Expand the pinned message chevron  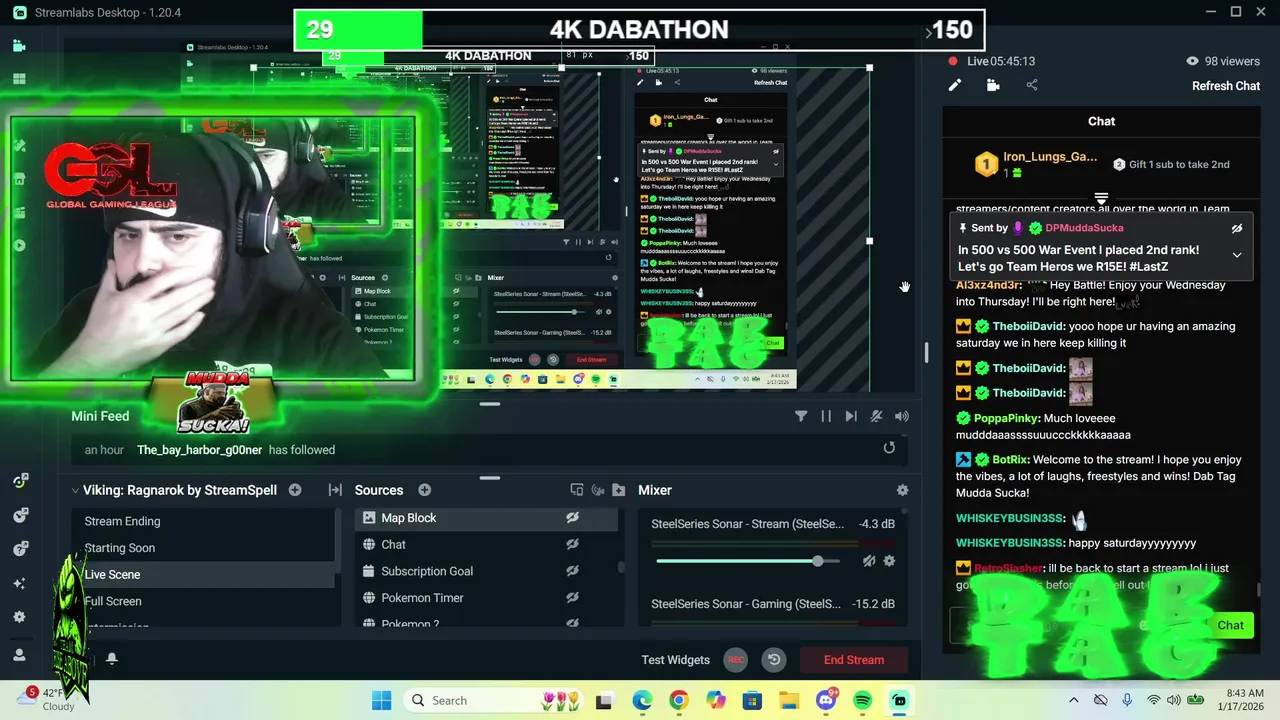point(1237,255)
